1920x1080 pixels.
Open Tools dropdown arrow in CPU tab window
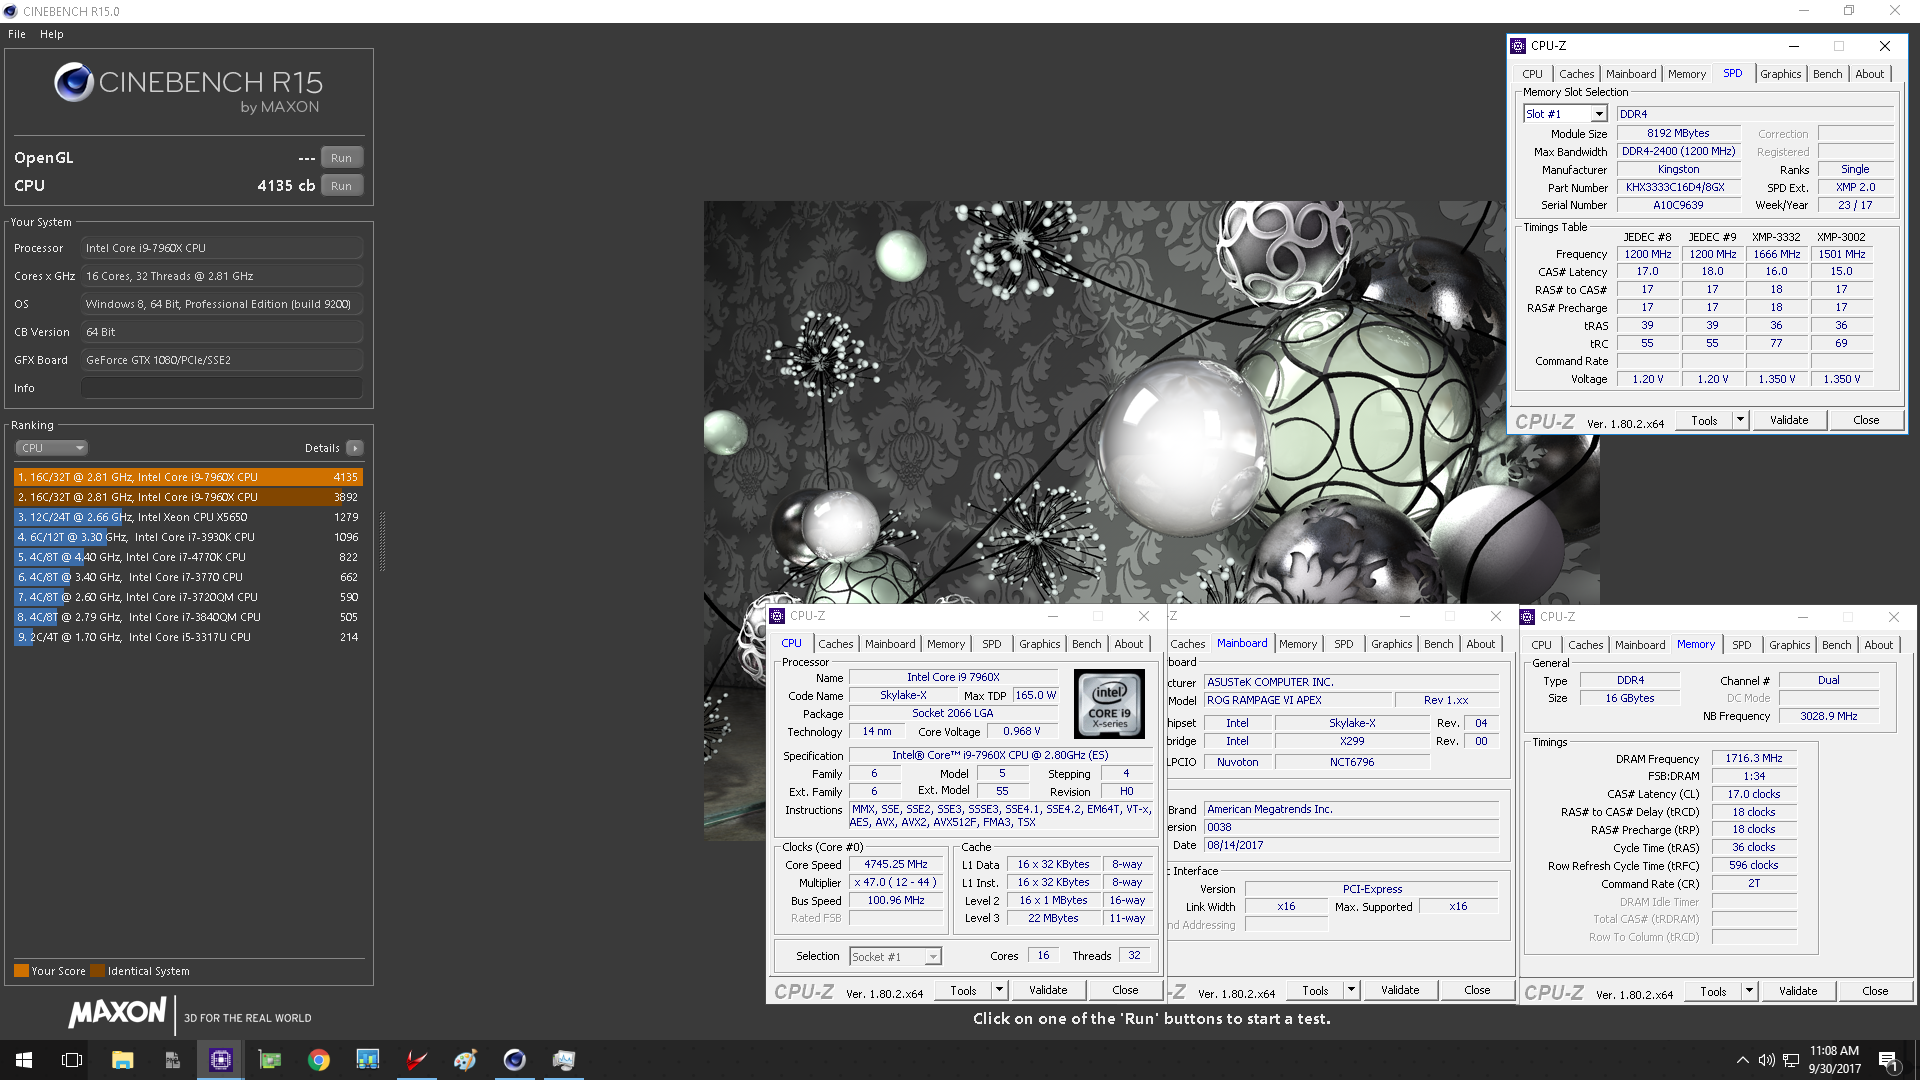pyautogui.click(x=999, y=990)
